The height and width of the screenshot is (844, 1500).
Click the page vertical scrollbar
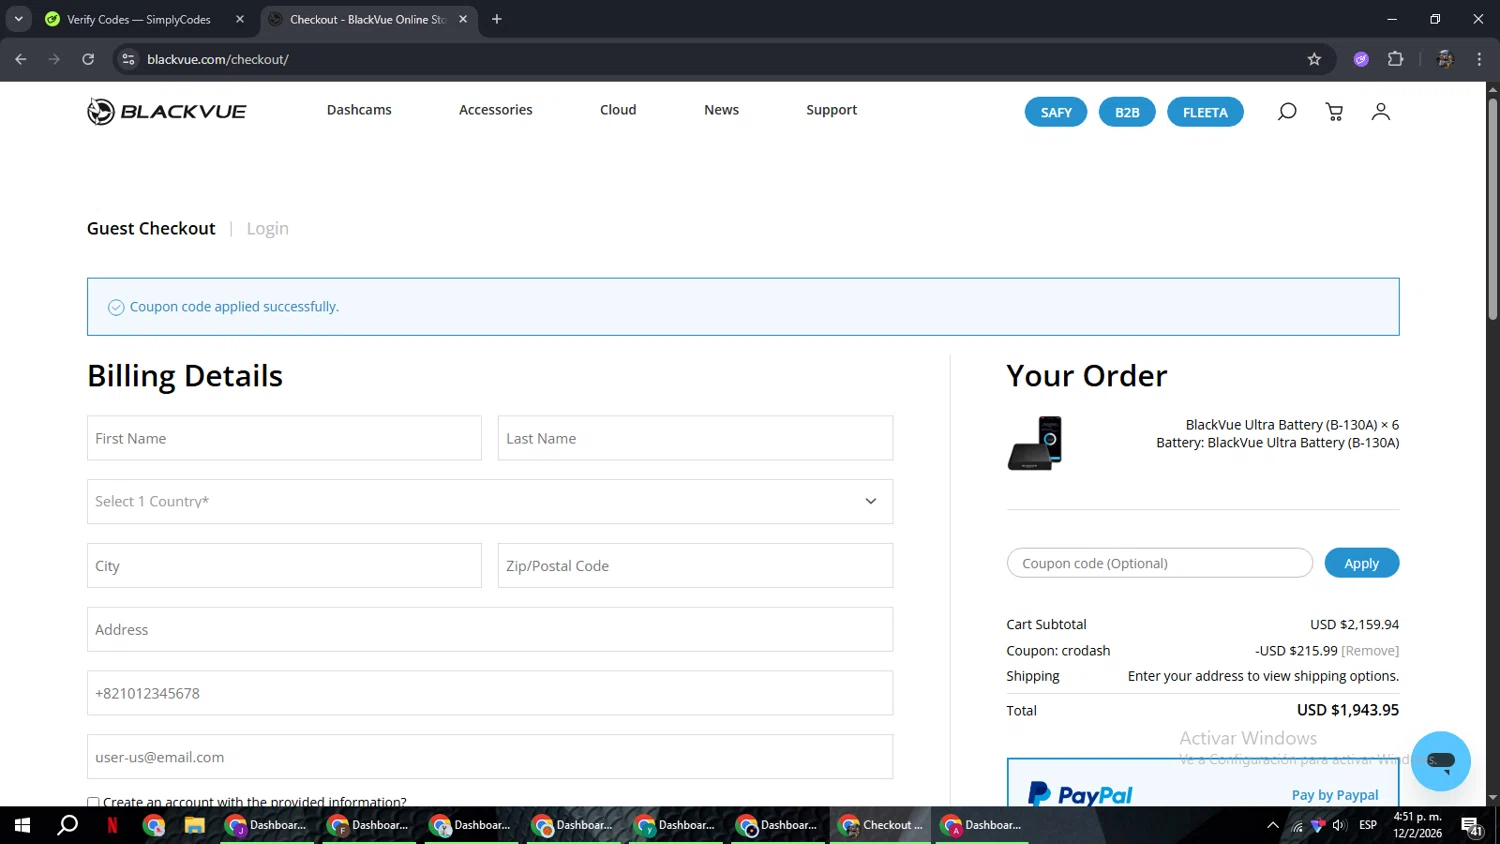click(1492, 210)
